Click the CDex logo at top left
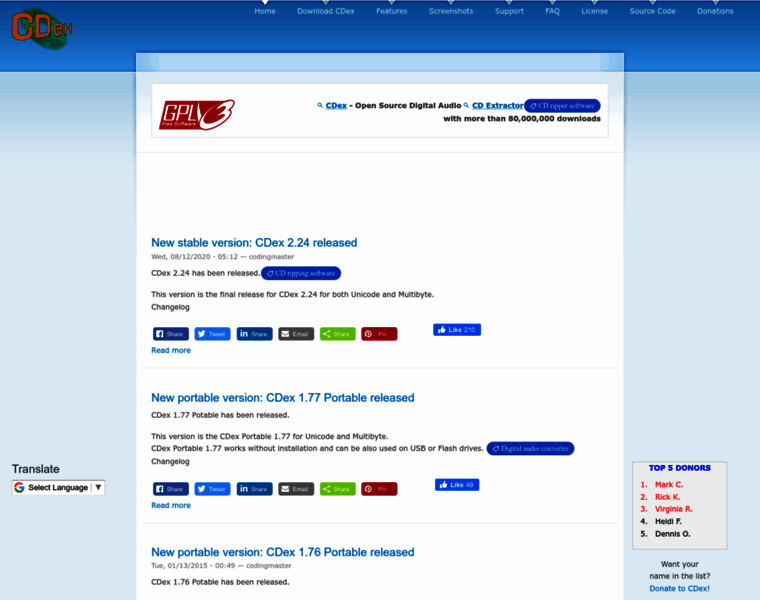 click(42, 29)
